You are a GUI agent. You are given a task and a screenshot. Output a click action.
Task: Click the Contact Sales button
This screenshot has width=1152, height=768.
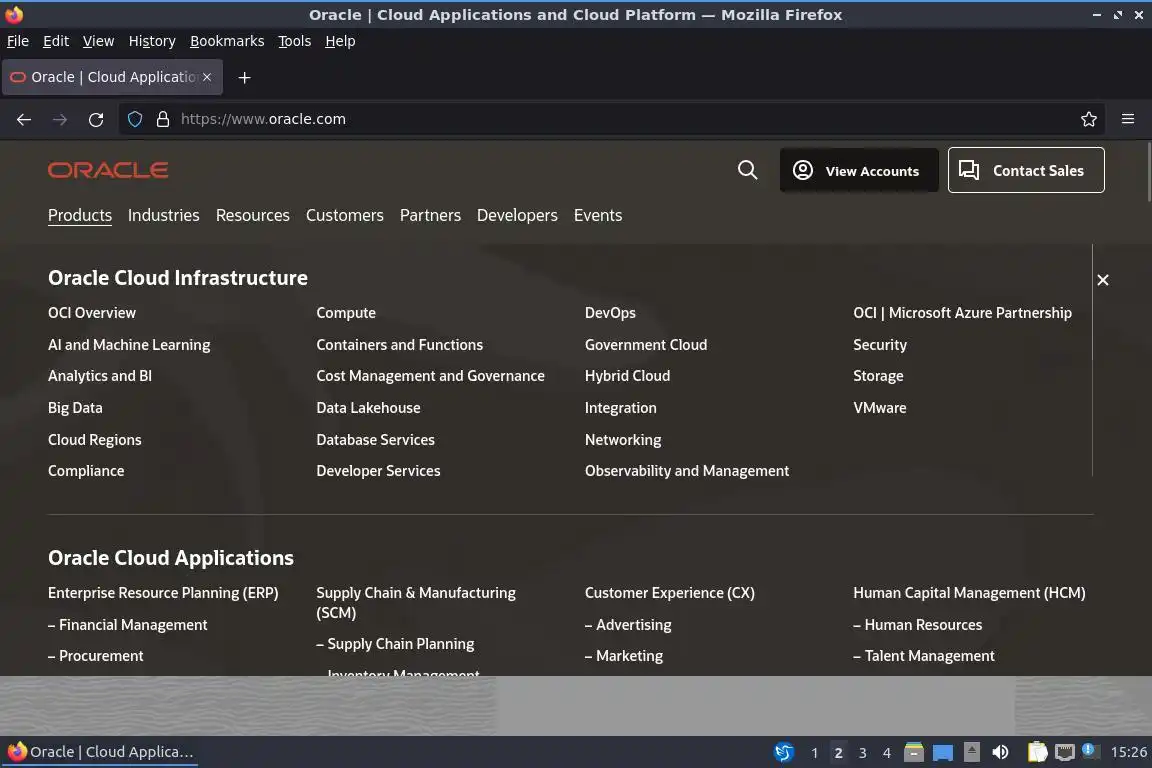point(1026,171)
